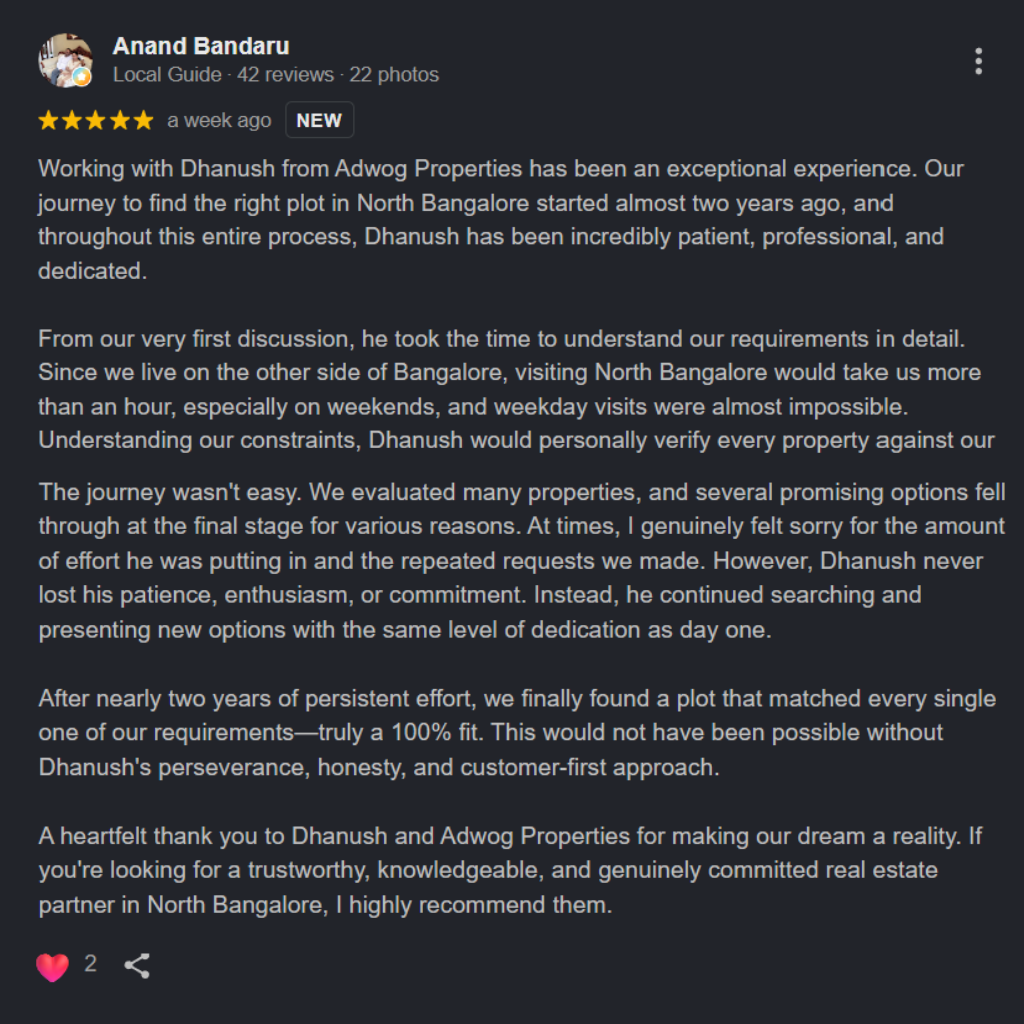Click the NEW badge beside the date
The height and width of the screenshot is (1024, 1024).
(319, 120)
